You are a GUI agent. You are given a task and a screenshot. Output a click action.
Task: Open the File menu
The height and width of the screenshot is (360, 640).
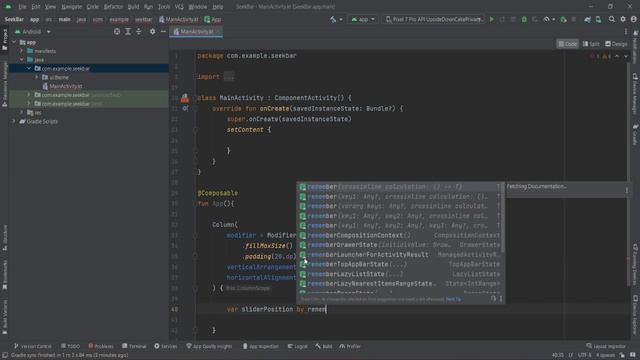tap(22, 7)
